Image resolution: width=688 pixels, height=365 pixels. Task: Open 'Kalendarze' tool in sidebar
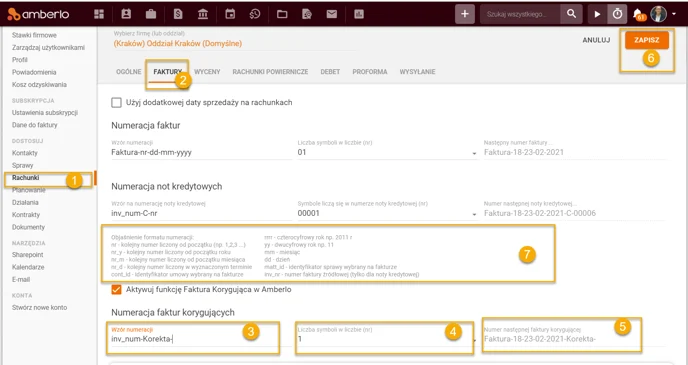click(x=28, y=267)
